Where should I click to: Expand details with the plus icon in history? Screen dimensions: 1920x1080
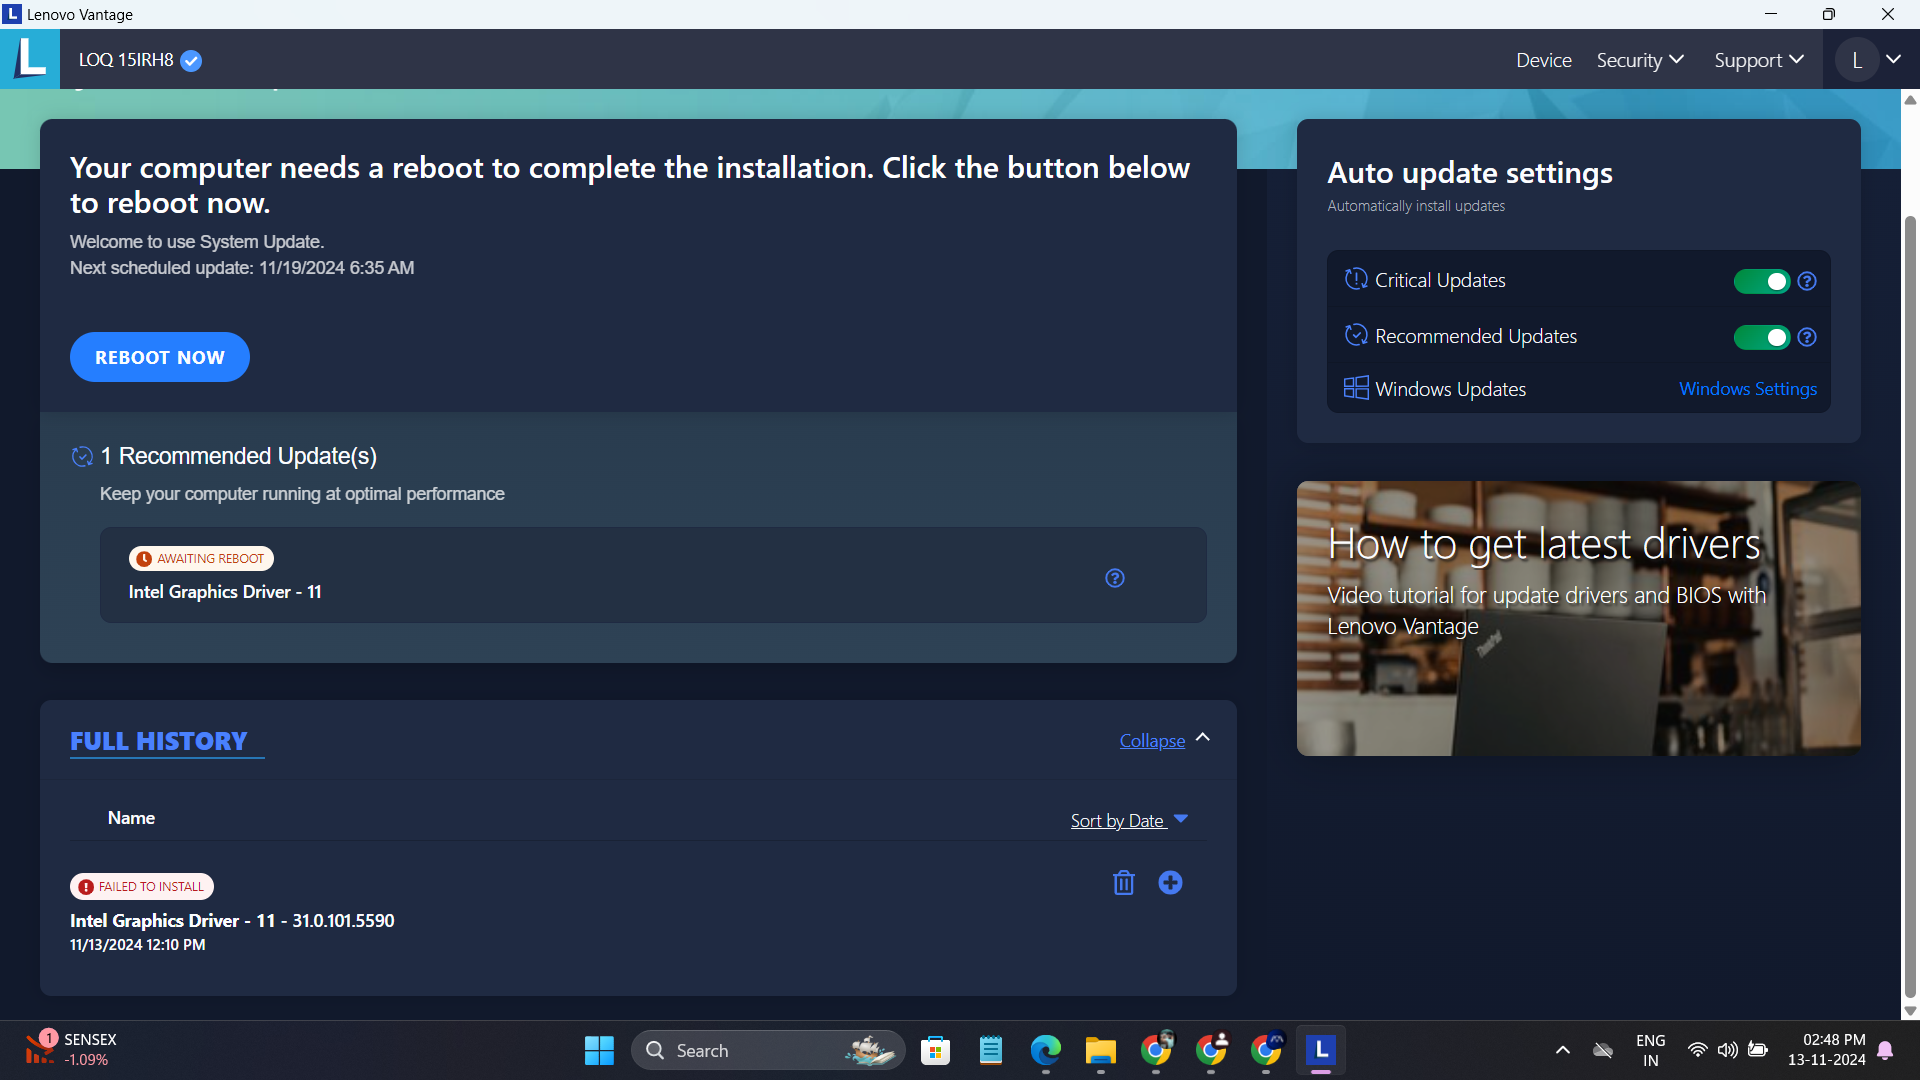tap(1170, 883)
